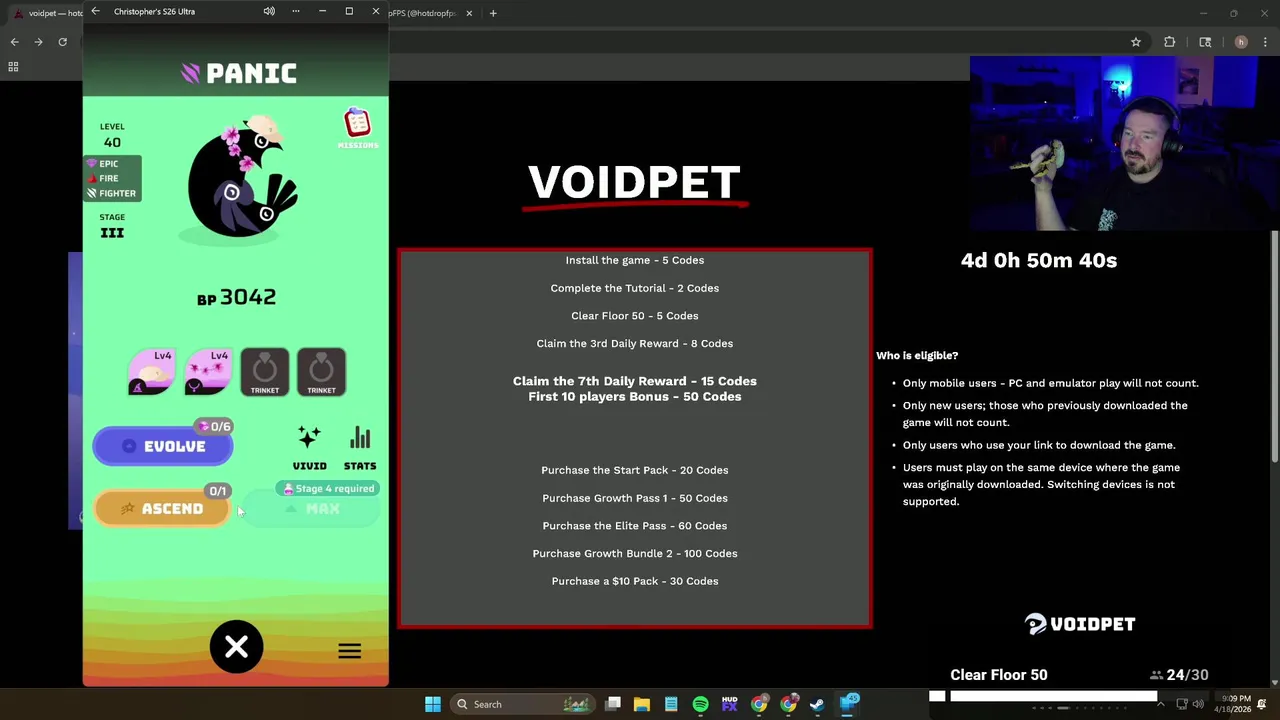The height and width of the screenshot is (720, 1280).
Task: Open the Vivid sparkle icon
Action: point(309,447)
